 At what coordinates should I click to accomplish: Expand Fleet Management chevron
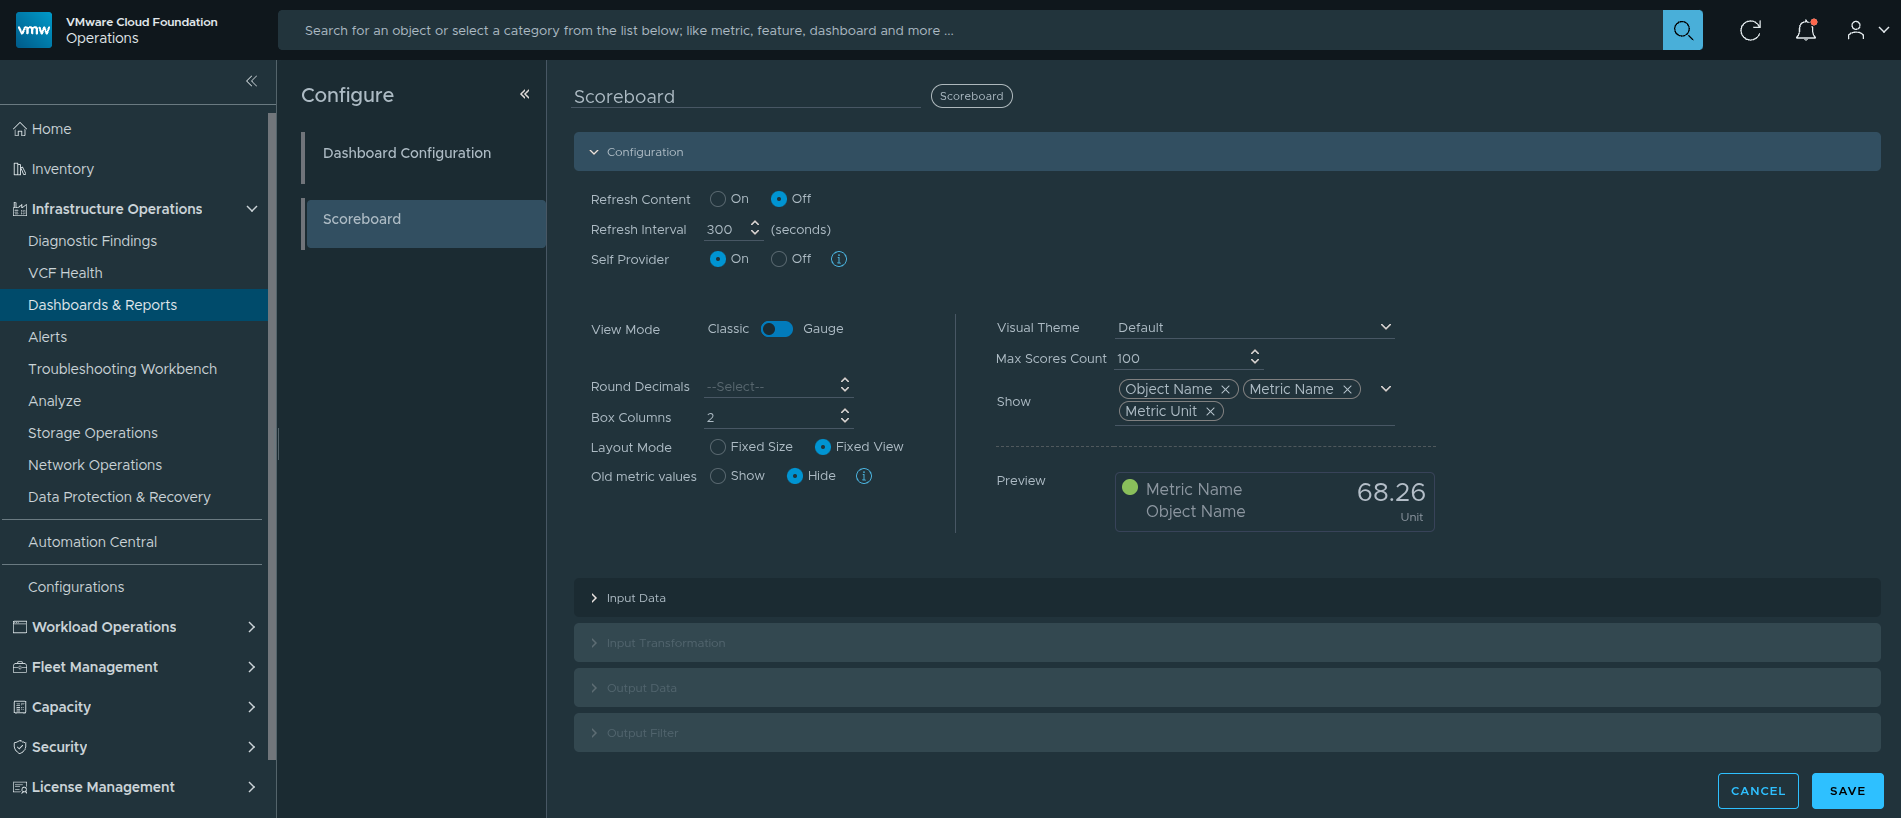[252, 667]
